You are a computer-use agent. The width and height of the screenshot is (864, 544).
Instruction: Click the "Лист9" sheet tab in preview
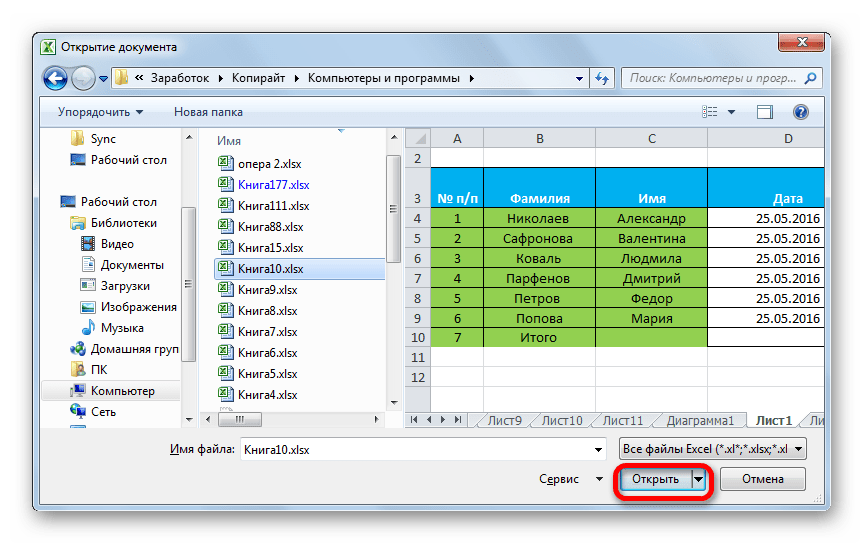[504, 421]
